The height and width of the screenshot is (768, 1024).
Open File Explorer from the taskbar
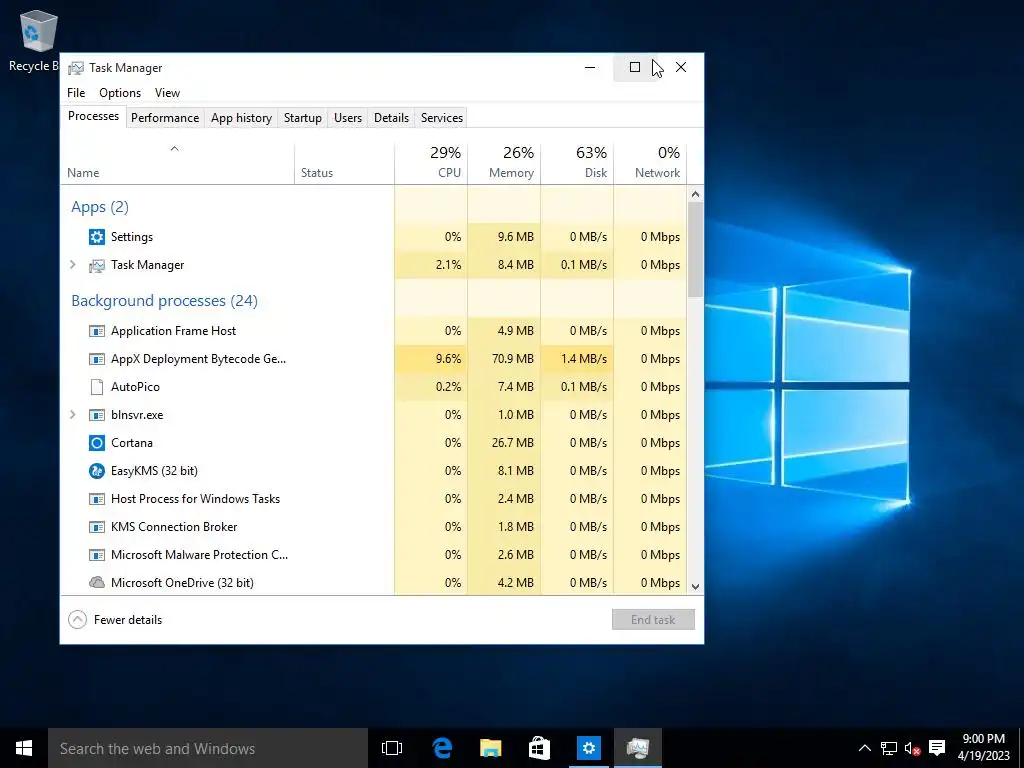tap(490, 748)
